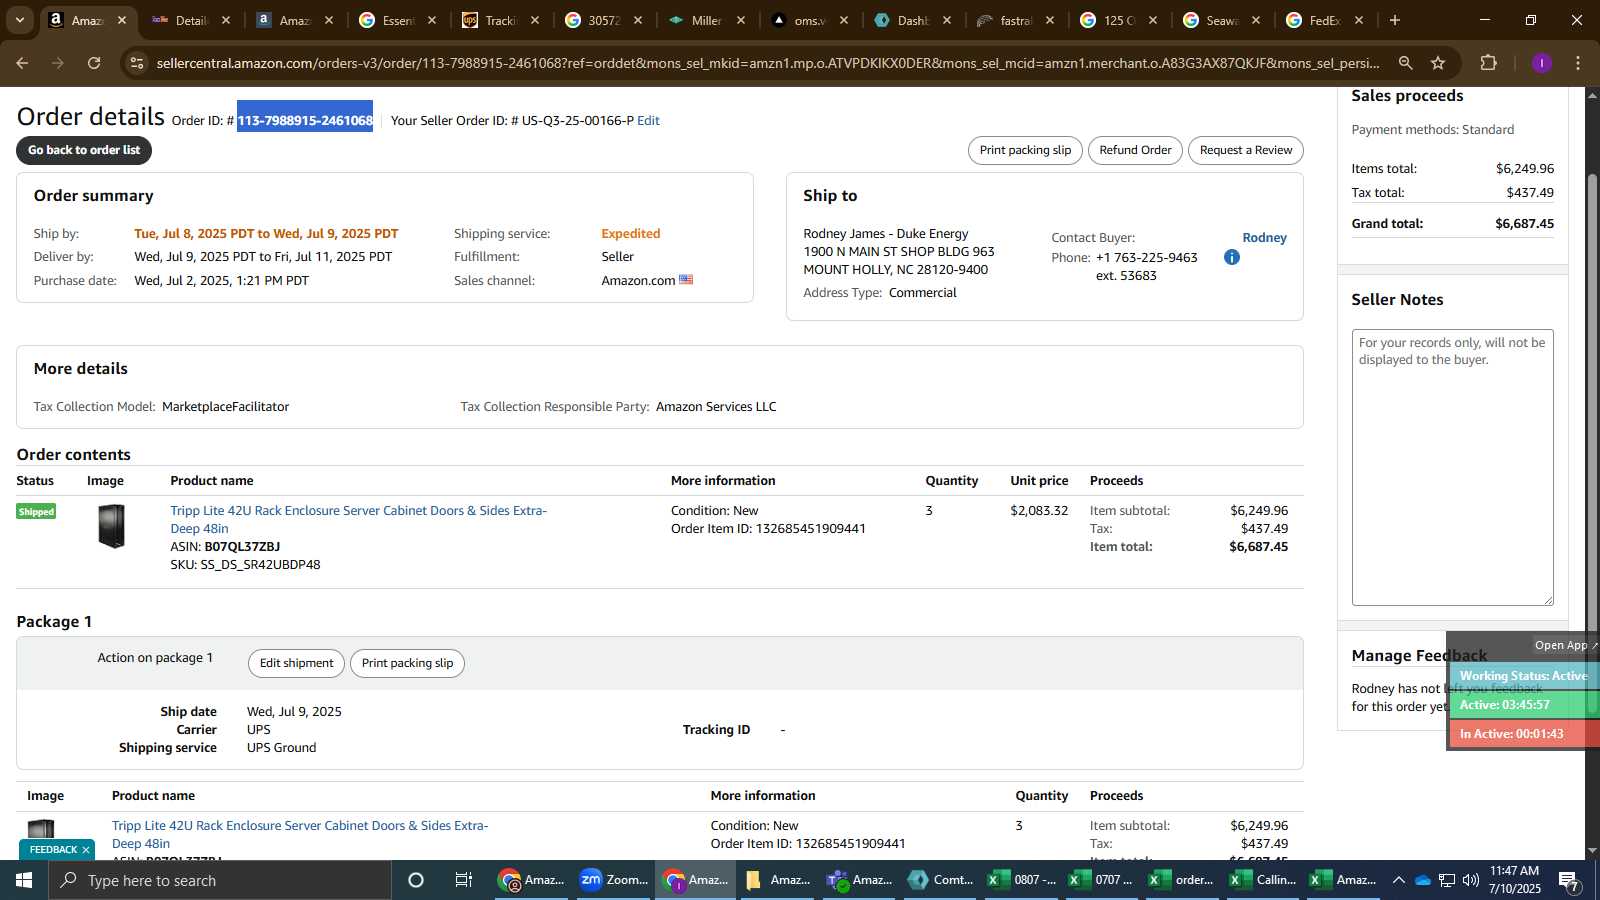Screen dimensions: 1600x900
Task: Open Tripp Lite product link in Order contents
Action: point(358,519)
